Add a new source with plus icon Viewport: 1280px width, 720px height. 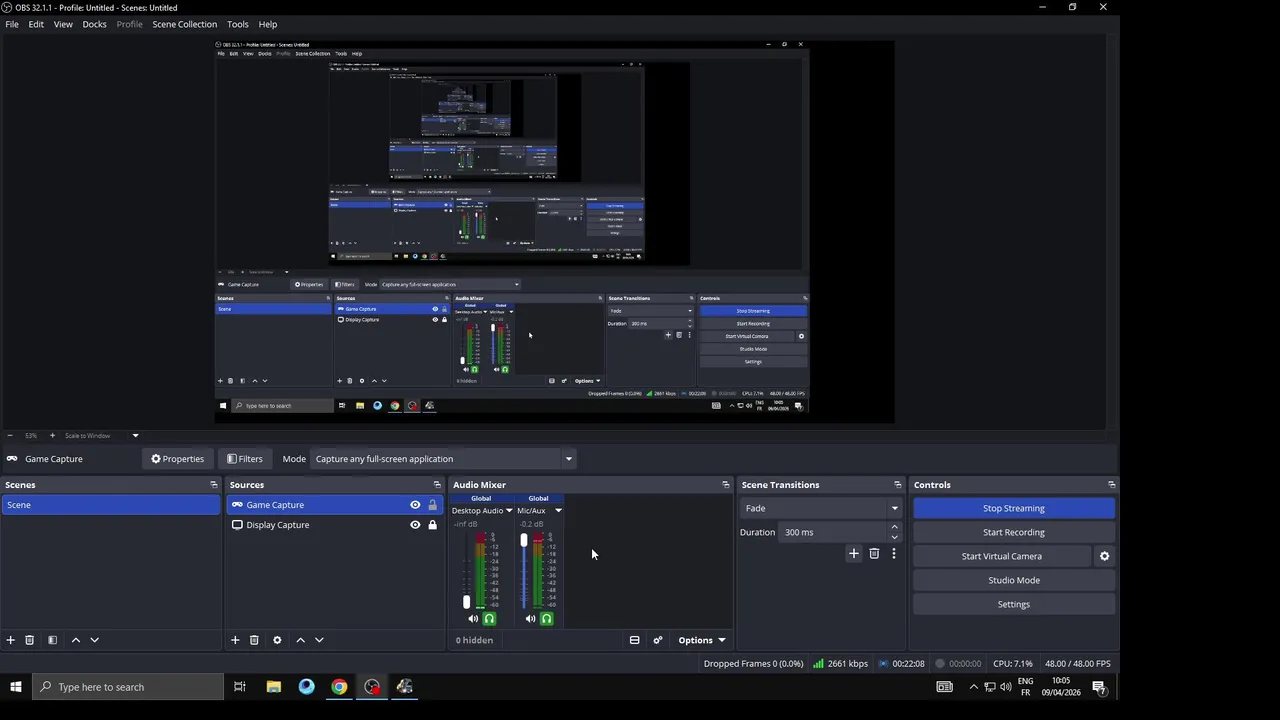click(235, 640)
